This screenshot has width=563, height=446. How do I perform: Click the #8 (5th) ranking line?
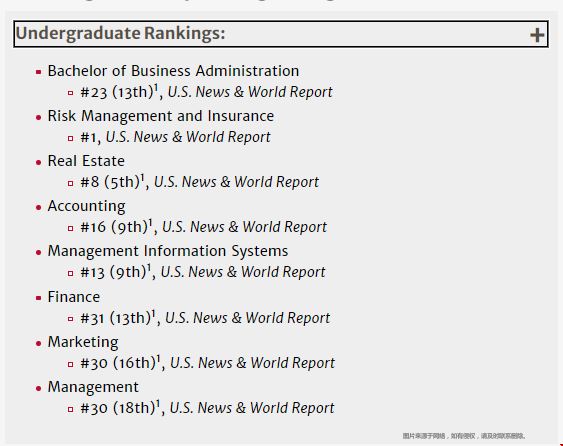(x=200, y=182)
